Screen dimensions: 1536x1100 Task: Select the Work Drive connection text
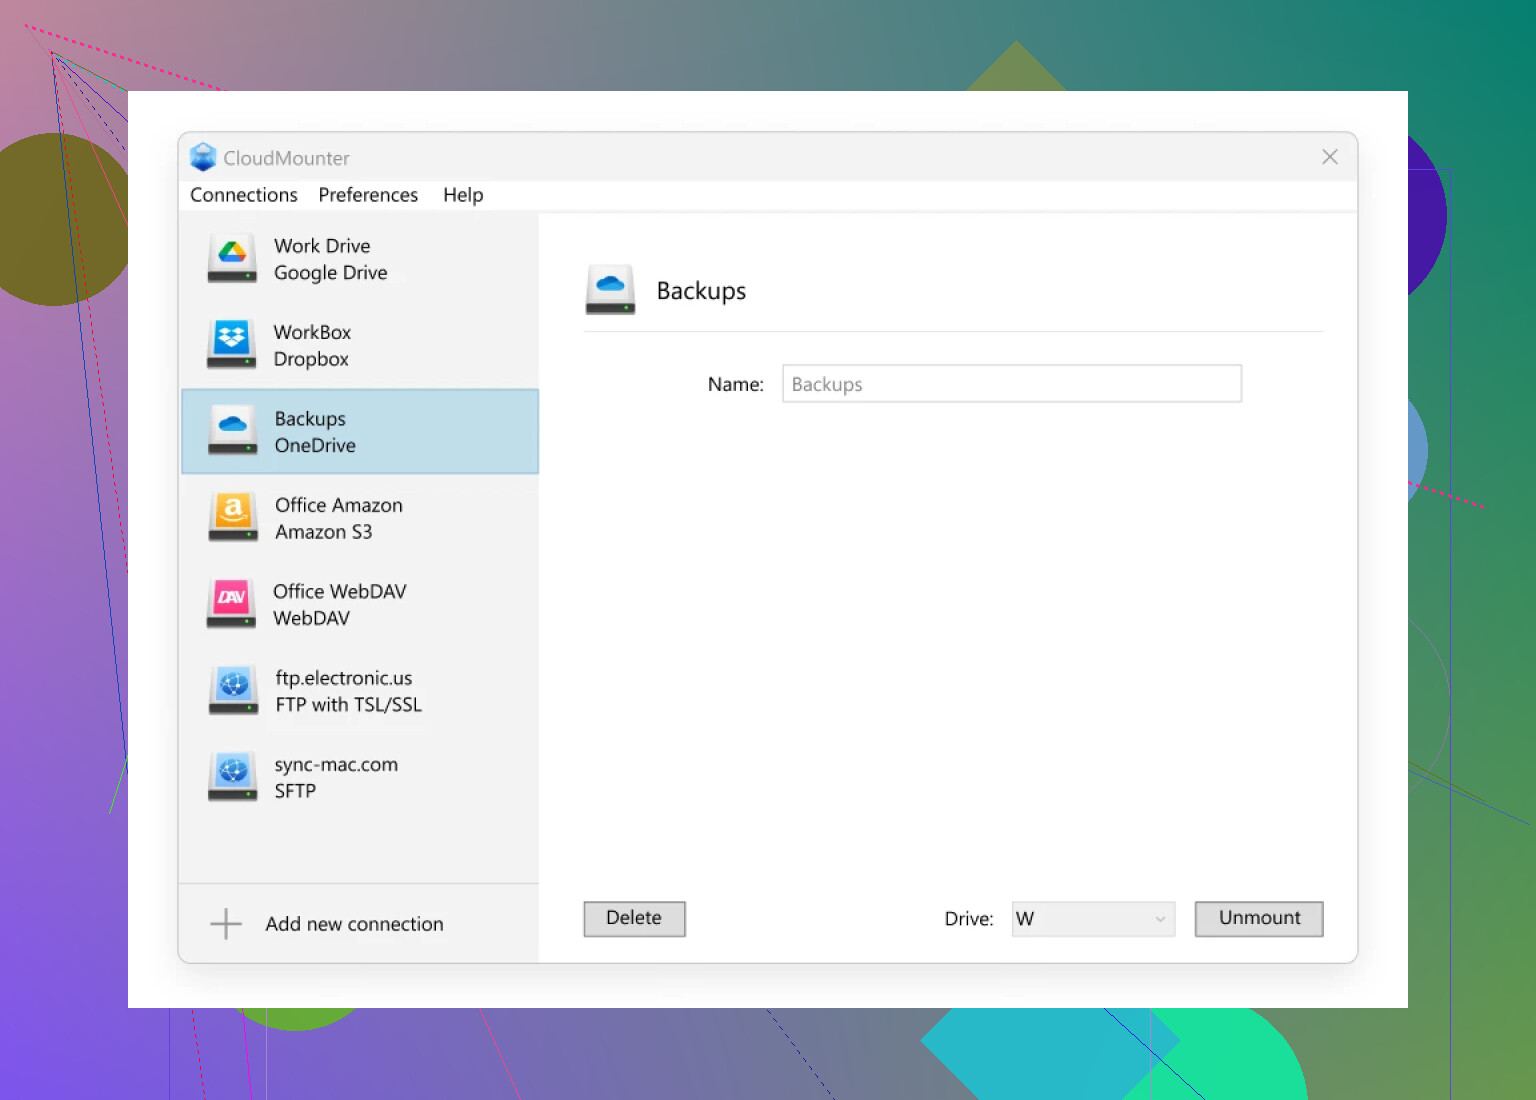[322, 246]
